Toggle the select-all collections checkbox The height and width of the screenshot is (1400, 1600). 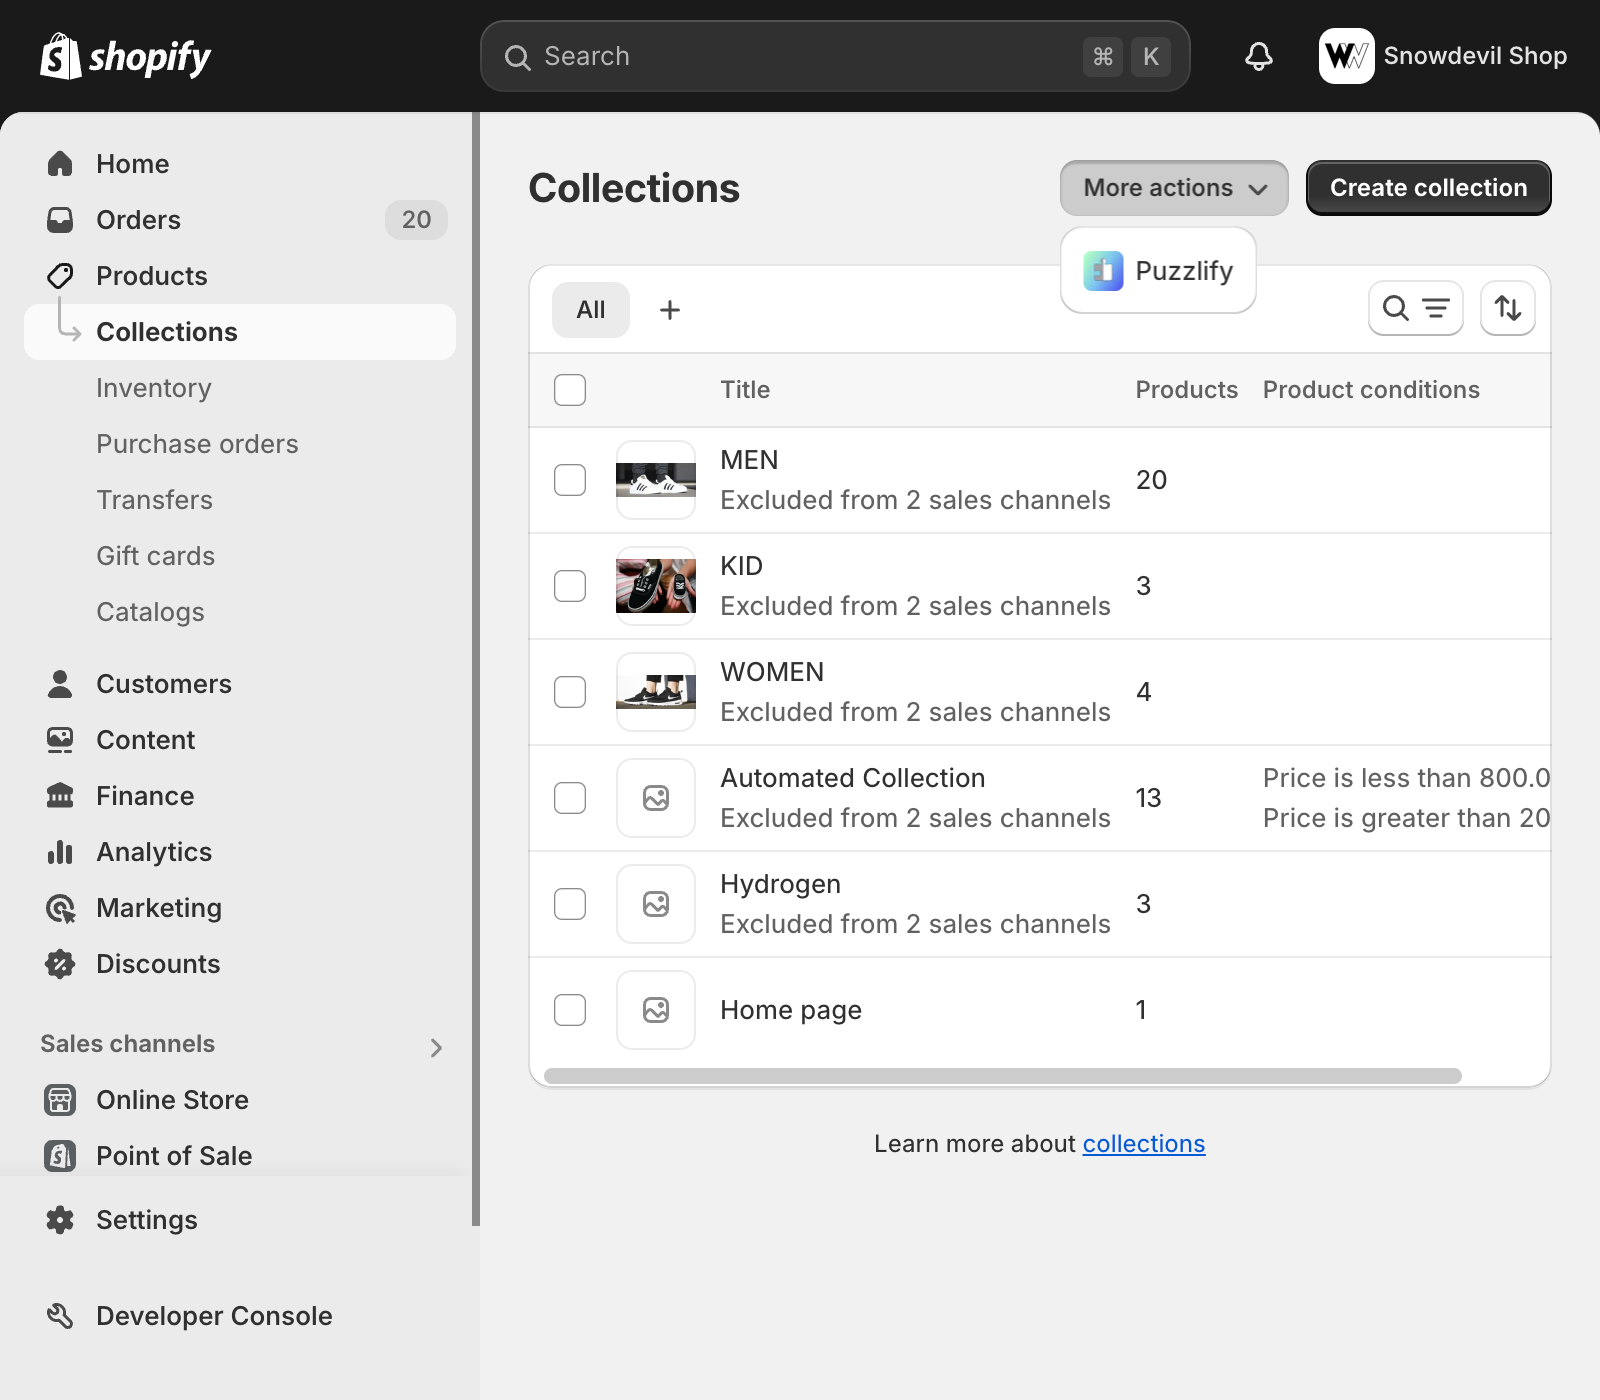click(x=570, y=390)
